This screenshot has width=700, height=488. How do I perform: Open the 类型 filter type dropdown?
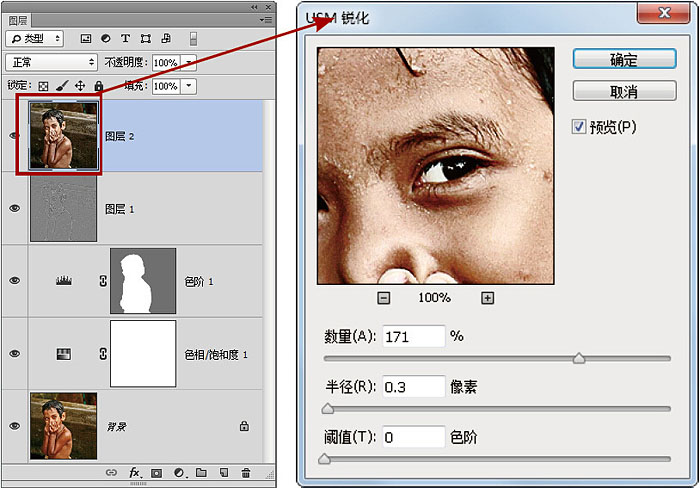point(35,39)
